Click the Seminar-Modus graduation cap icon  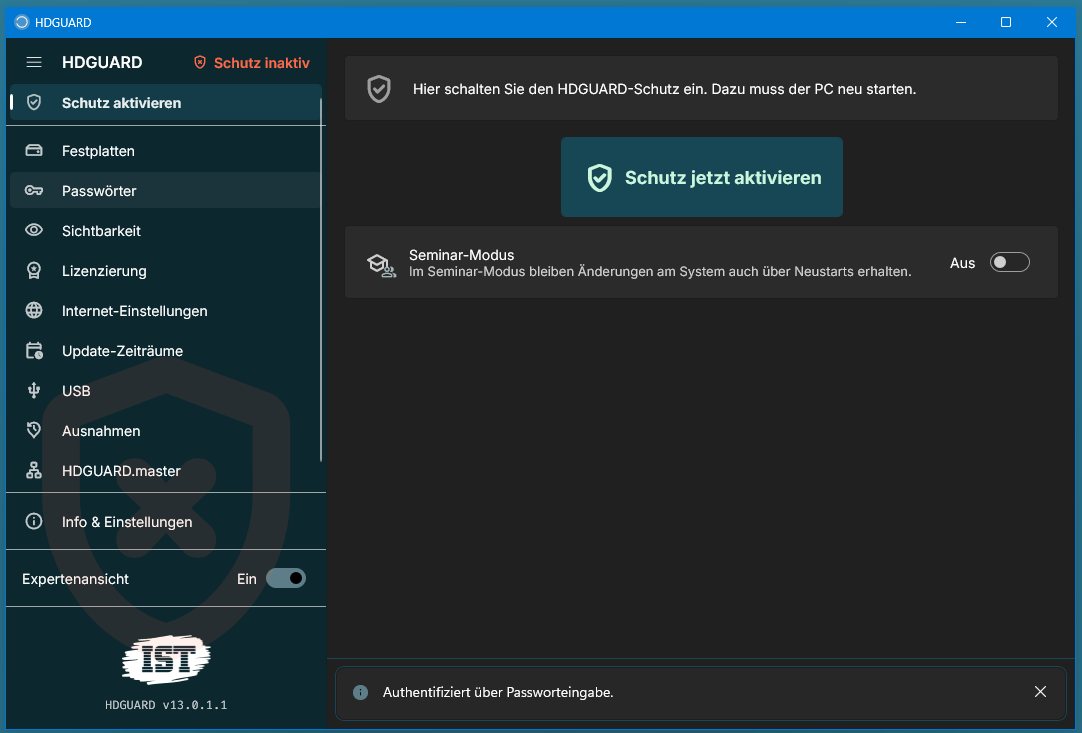[x=382, y=265]
